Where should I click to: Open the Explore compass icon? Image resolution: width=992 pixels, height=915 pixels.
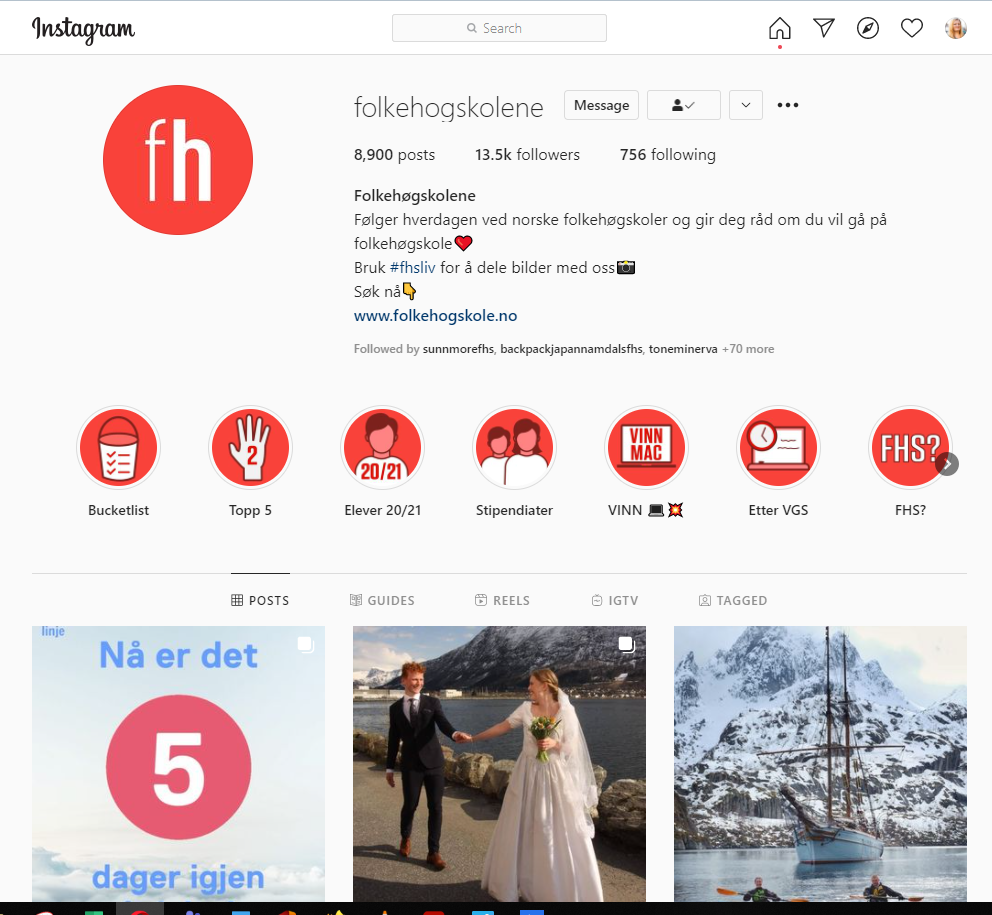(x=867, y=28)
